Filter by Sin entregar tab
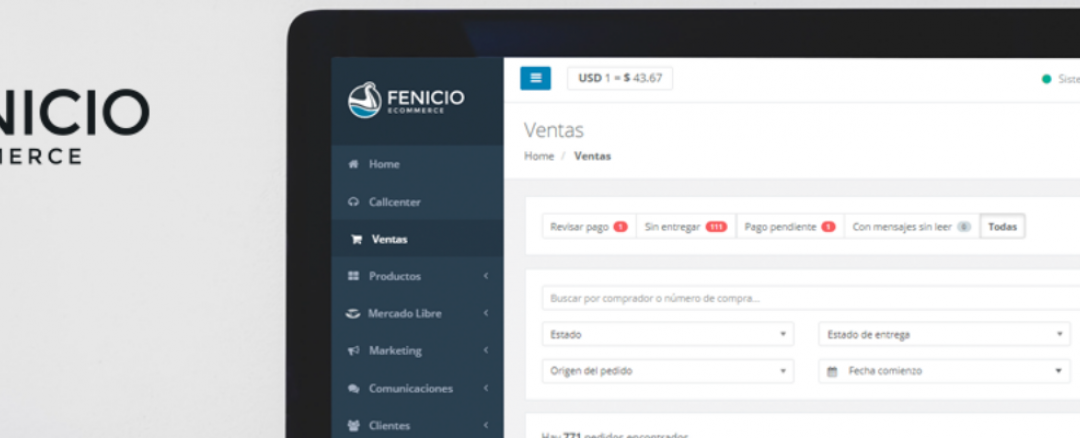Viewport: 1080px width, 438px height. (686, 227)
